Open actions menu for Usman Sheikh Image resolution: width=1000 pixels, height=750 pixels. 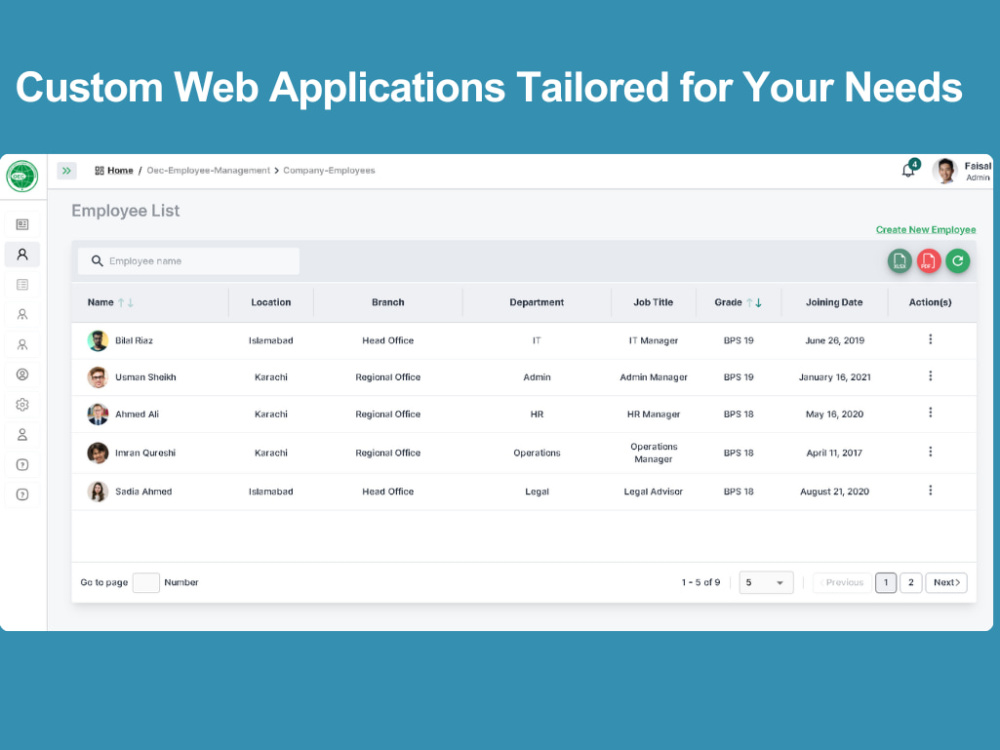coord(930,376)
